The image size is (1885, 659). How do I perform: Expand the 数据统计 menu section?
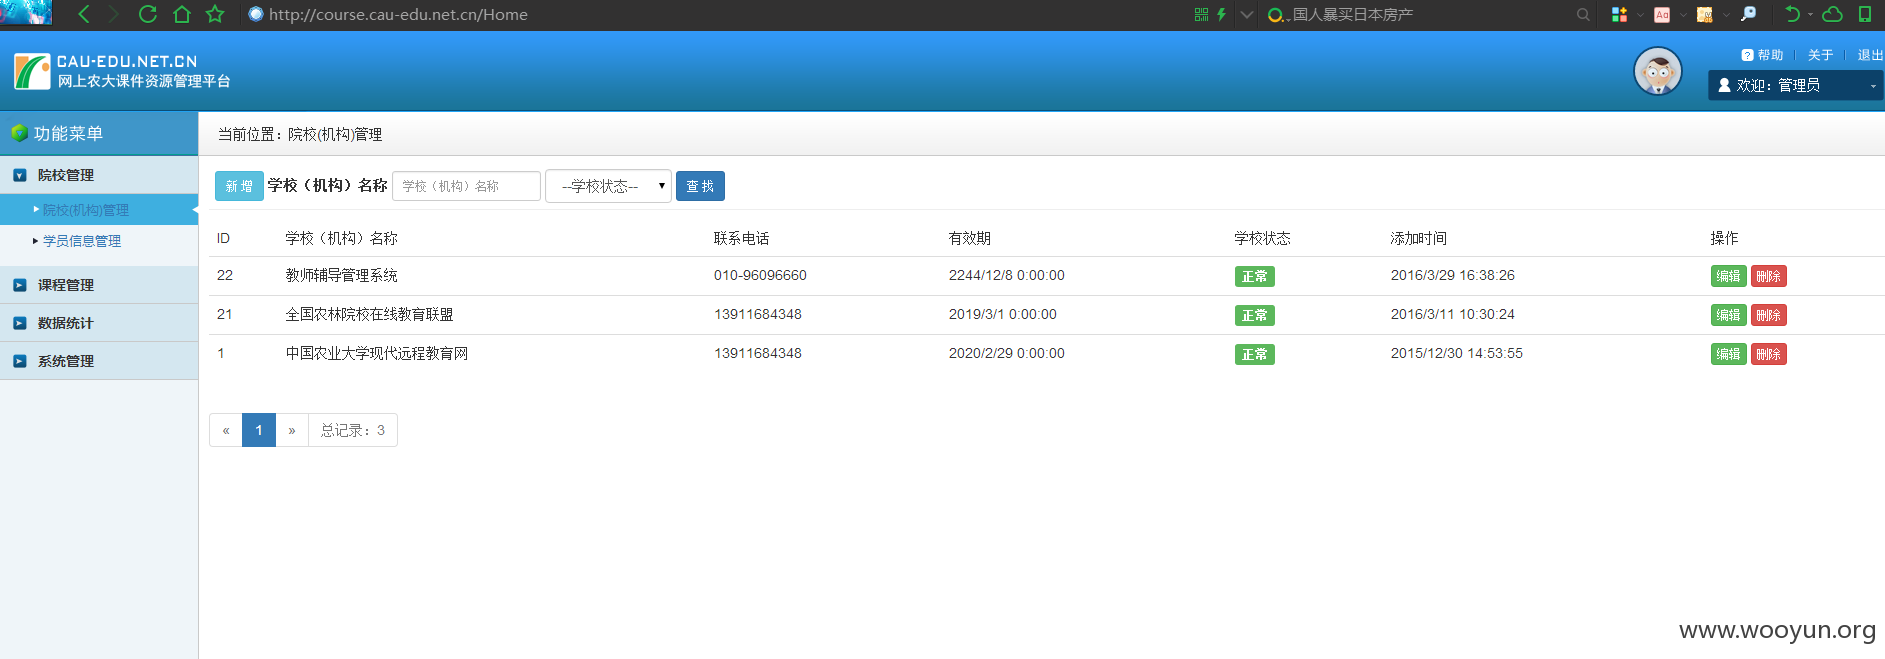click(99, 323)
